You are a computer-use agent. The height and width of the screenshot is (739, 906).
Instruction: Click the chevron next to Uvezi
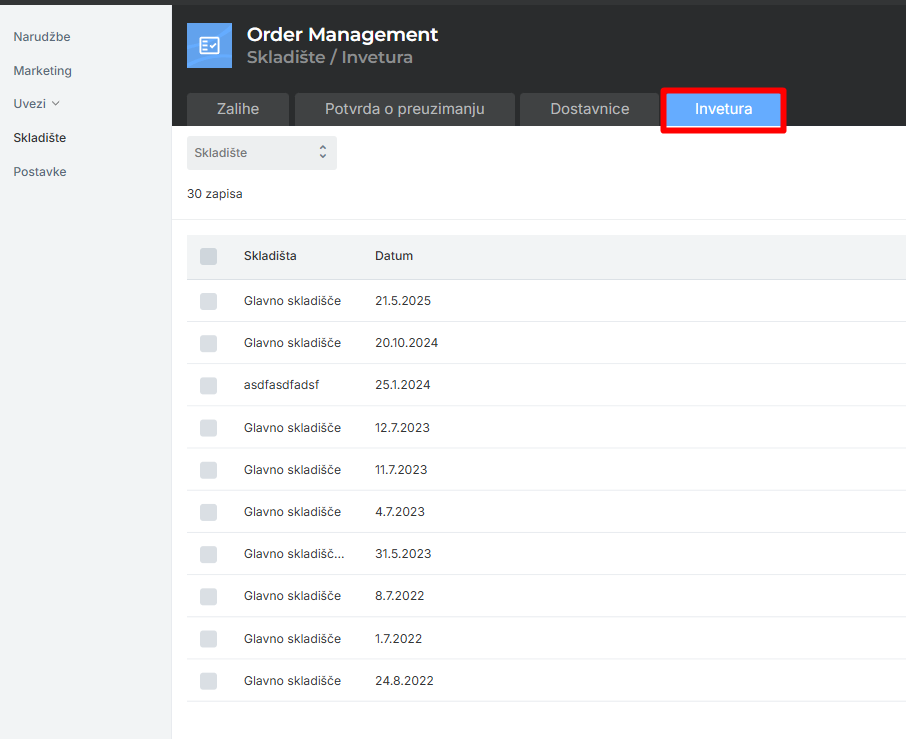55,103
